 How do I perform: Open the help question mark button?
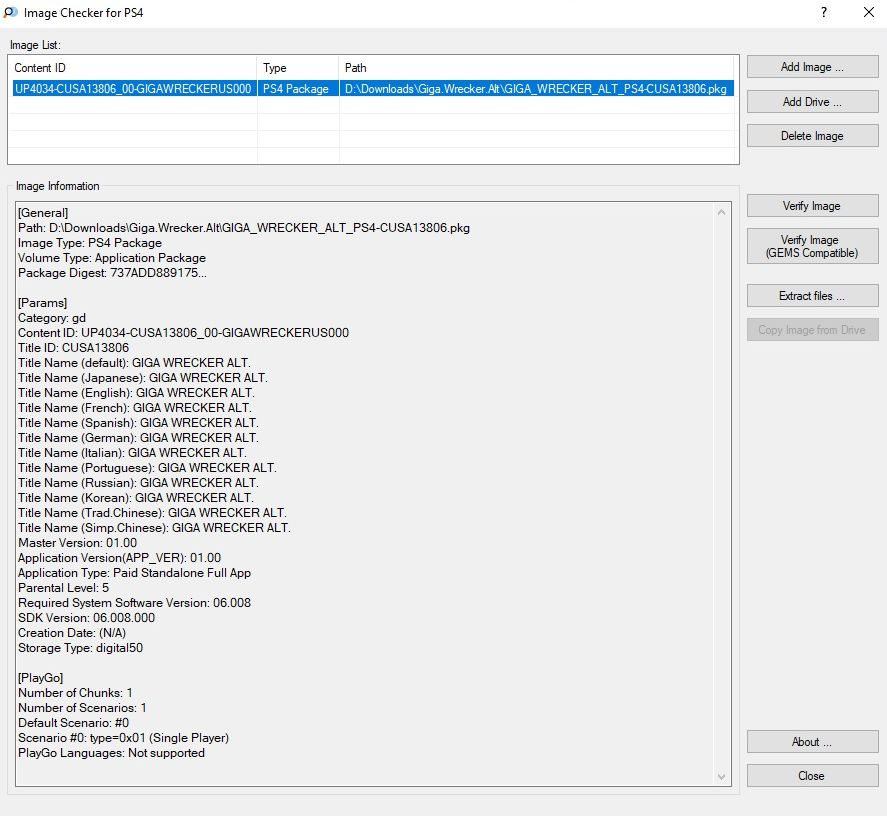pos(824,12)
